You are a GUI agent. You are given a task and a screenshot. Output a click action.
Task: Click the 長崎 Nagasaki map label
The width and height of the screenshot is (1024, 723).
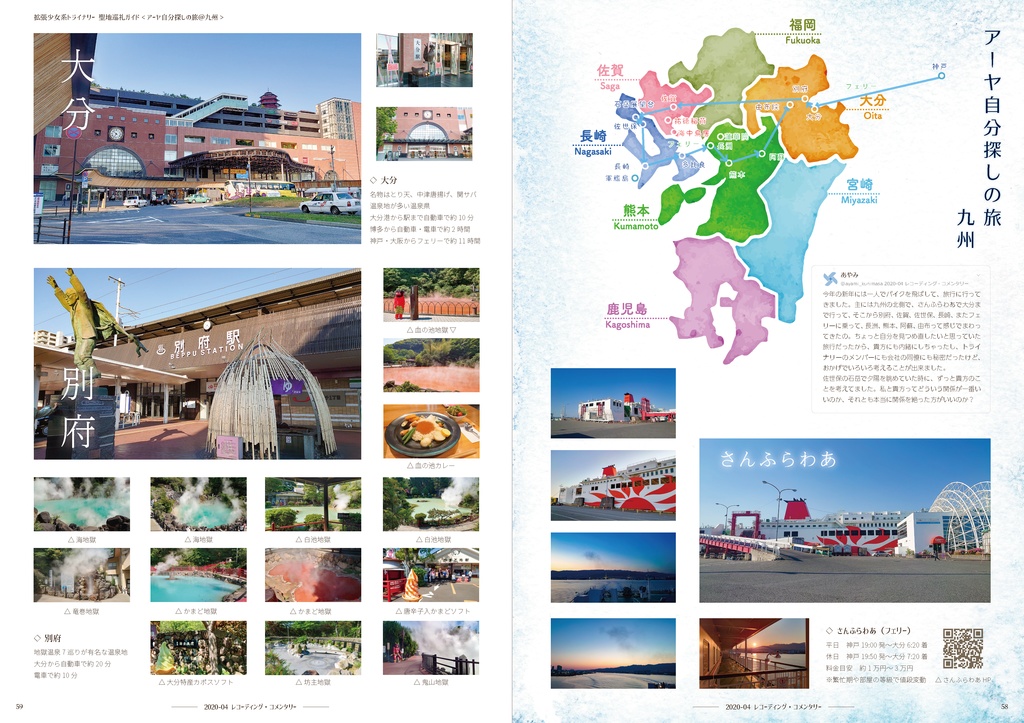pyautogui.click(x=593, y=142)
